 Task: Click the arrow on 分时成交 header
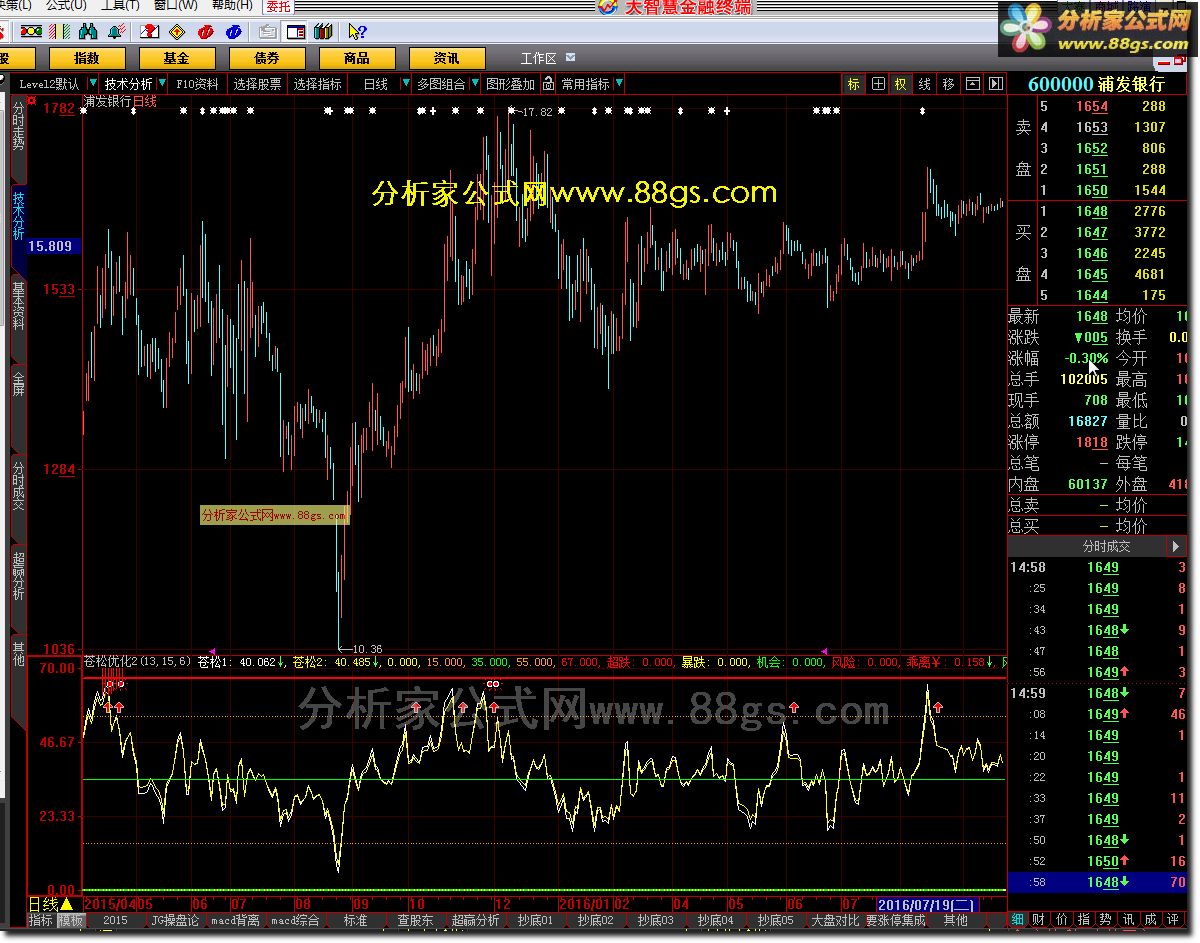(x=1175, y=547)
